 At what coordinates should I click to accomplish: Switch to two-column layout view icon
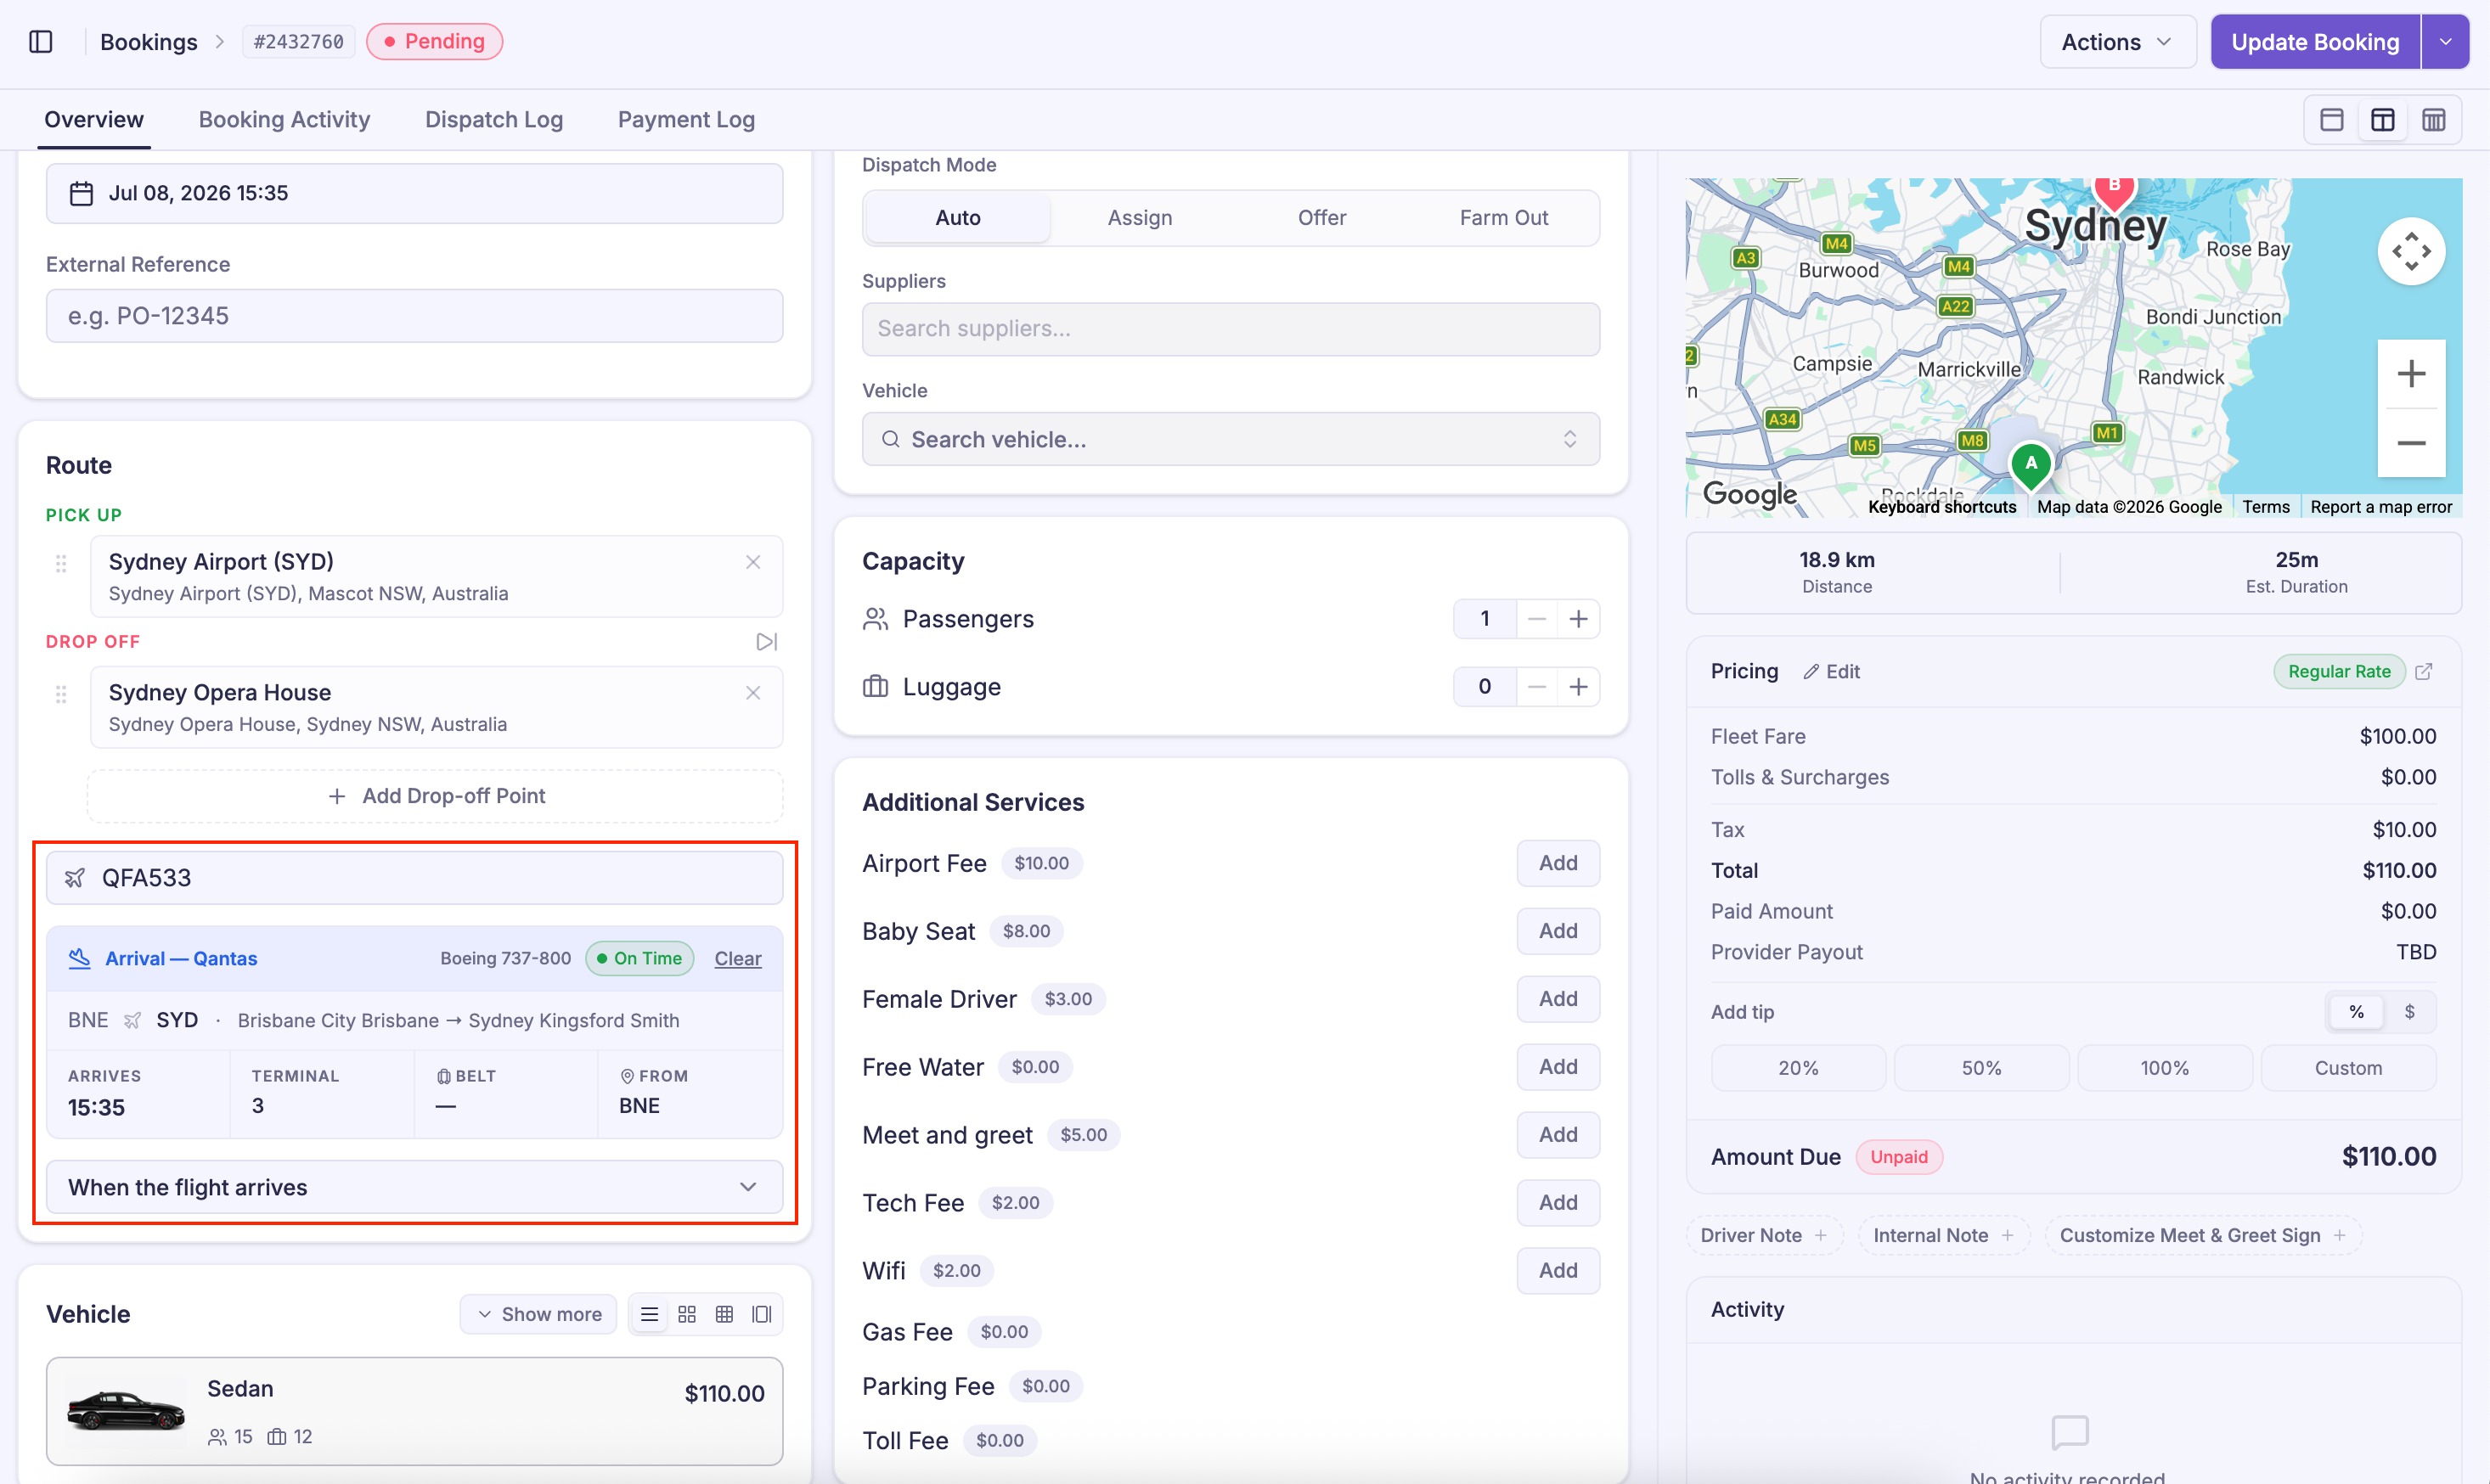click(x=2383, y=120)
